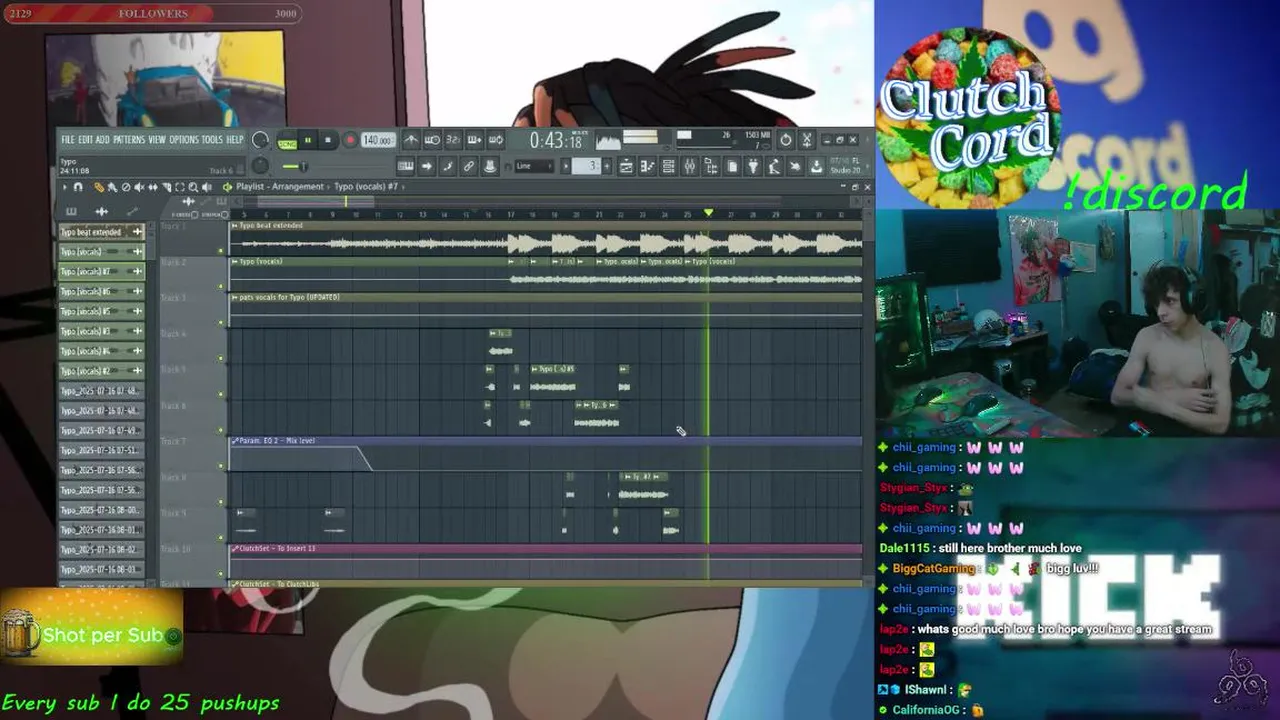Select the playlist slice tool
1280x720 pixels.
[166, 187]
